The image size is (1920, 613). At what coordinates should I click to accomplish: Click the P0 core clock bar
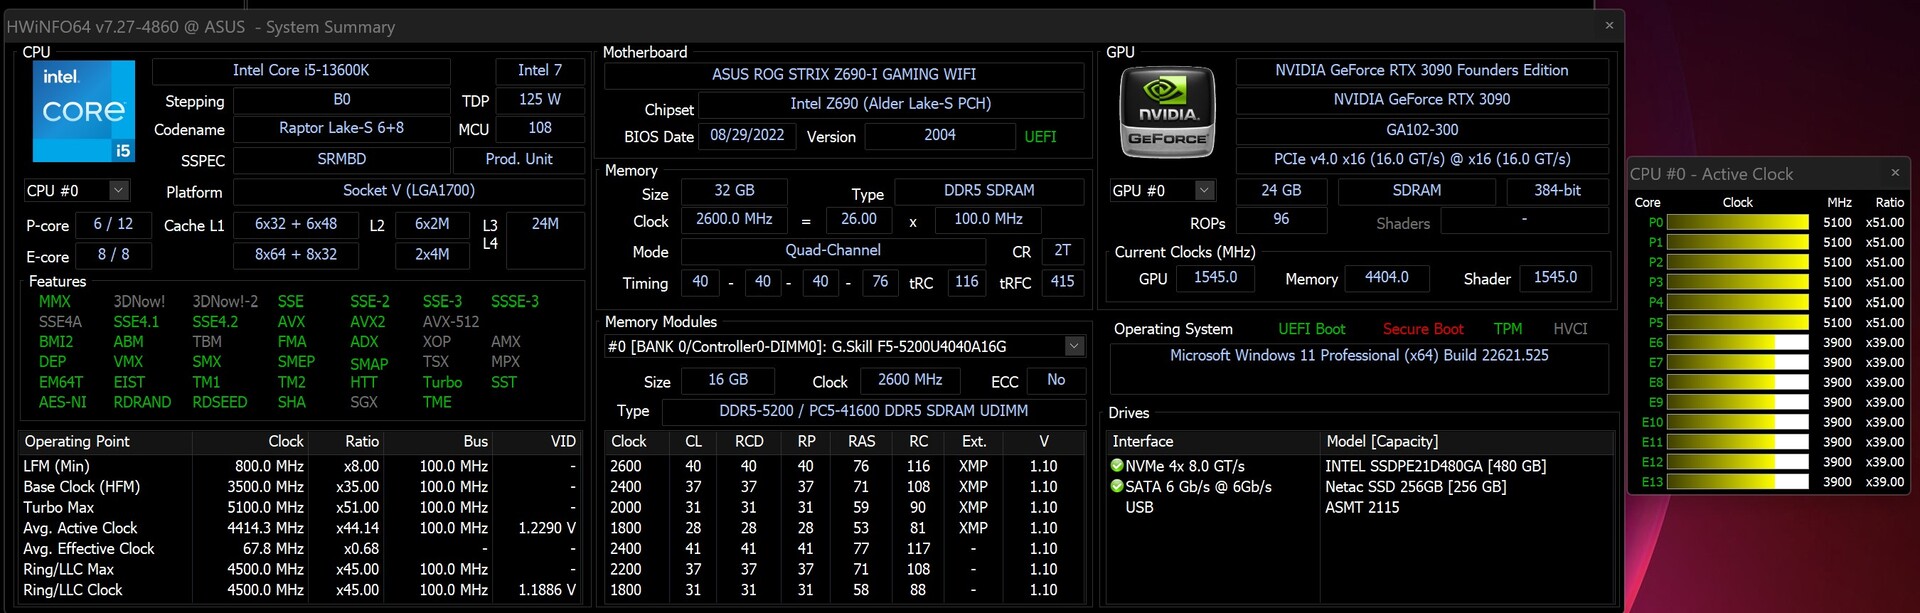click(1738, 222)
